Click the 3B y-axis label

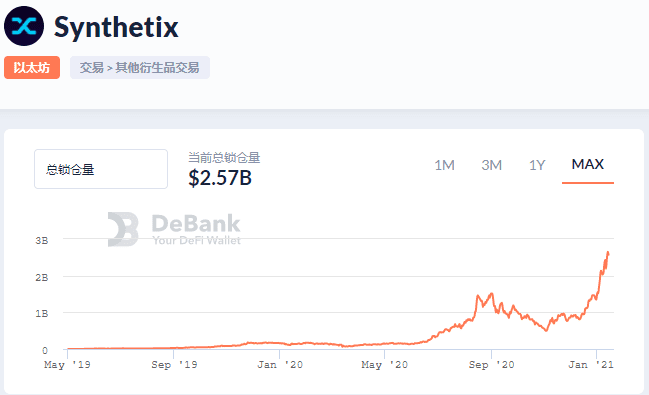(42, 241)
